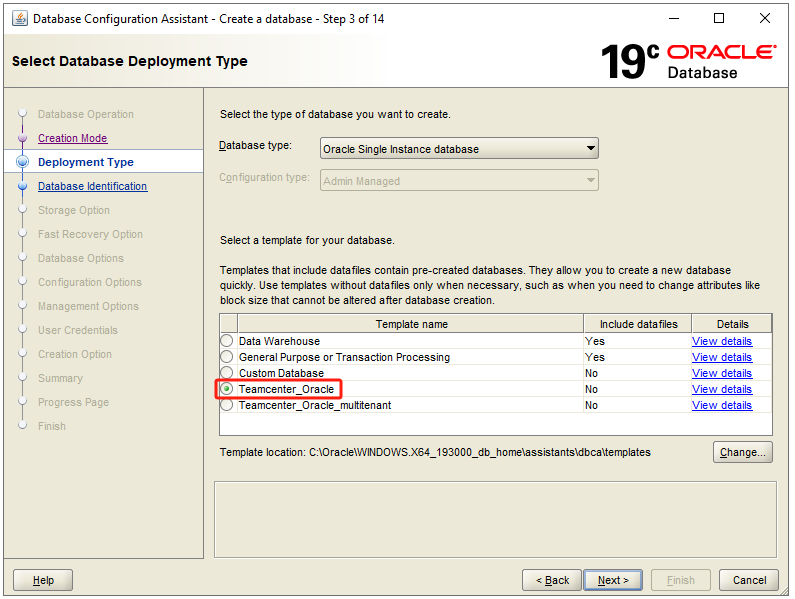Click the Creation Mode step marker dot
Screen dimensions: 795x599
coord(22,138)
